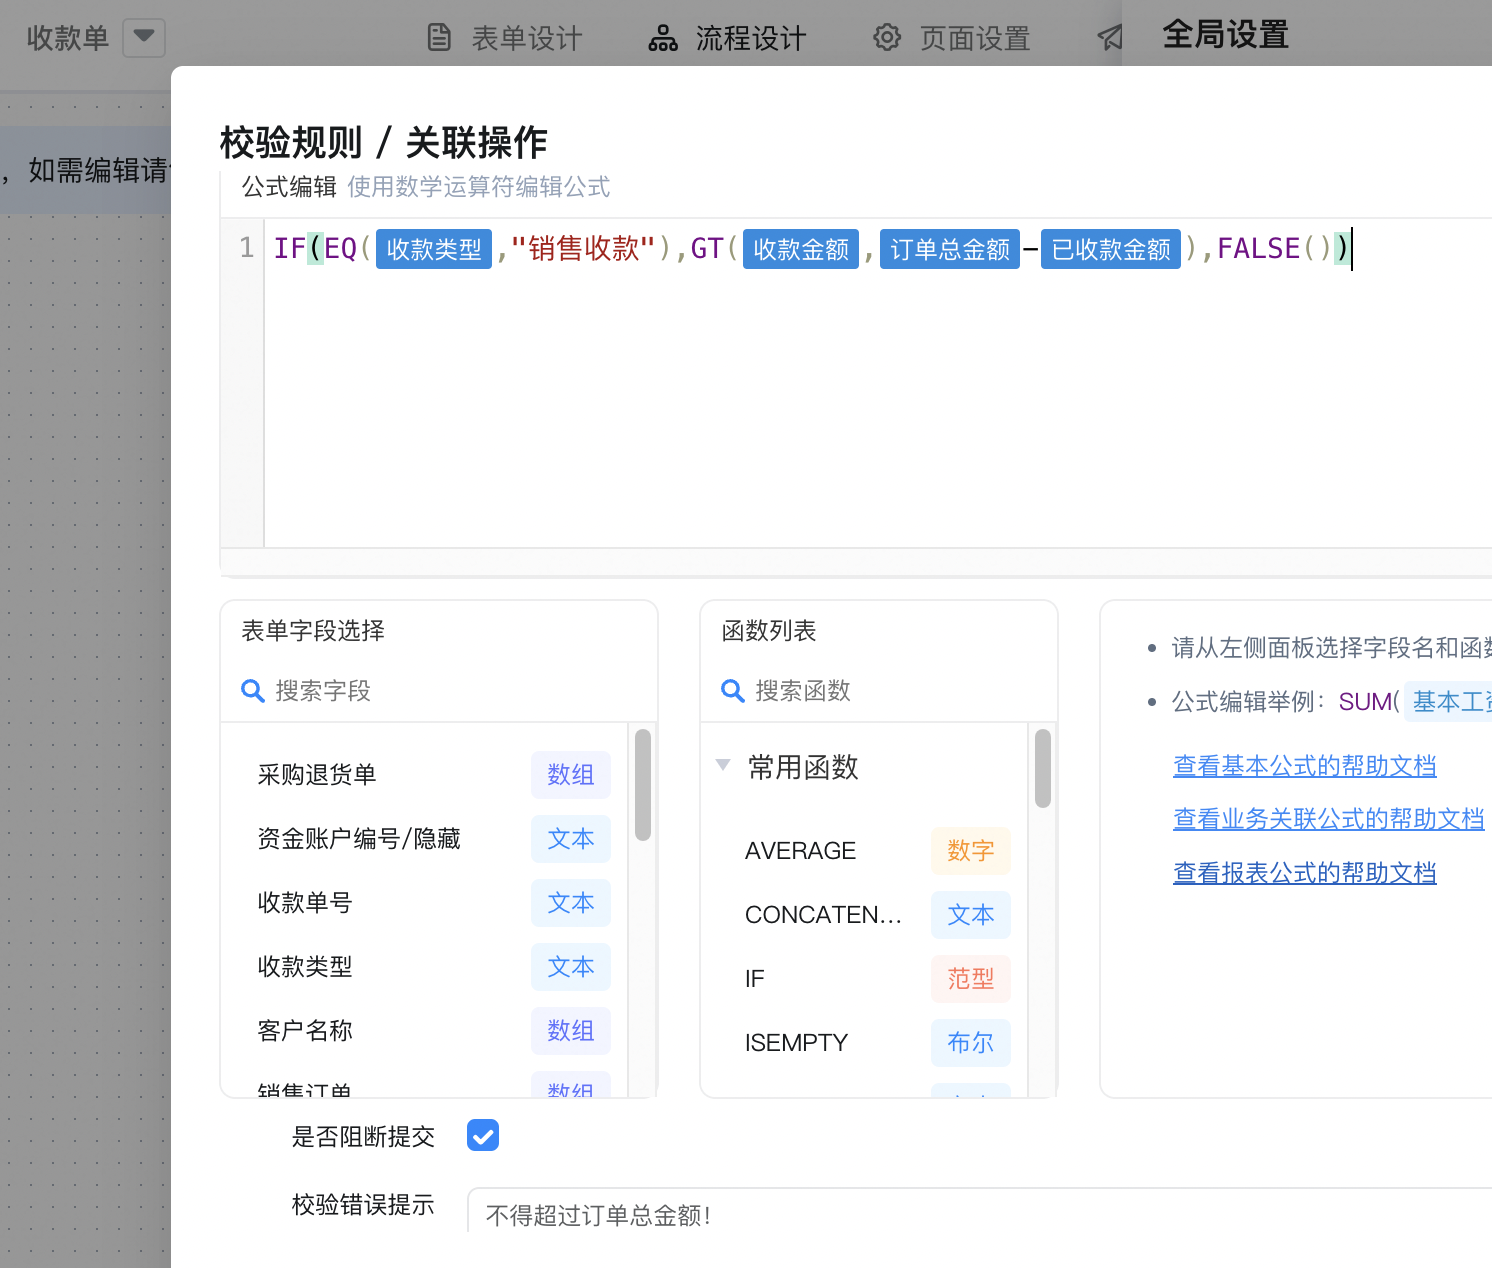Click the 文本 tag beside 收款单号
The width and height of the screenshot is (1492, 1268).
coord(571,903)
